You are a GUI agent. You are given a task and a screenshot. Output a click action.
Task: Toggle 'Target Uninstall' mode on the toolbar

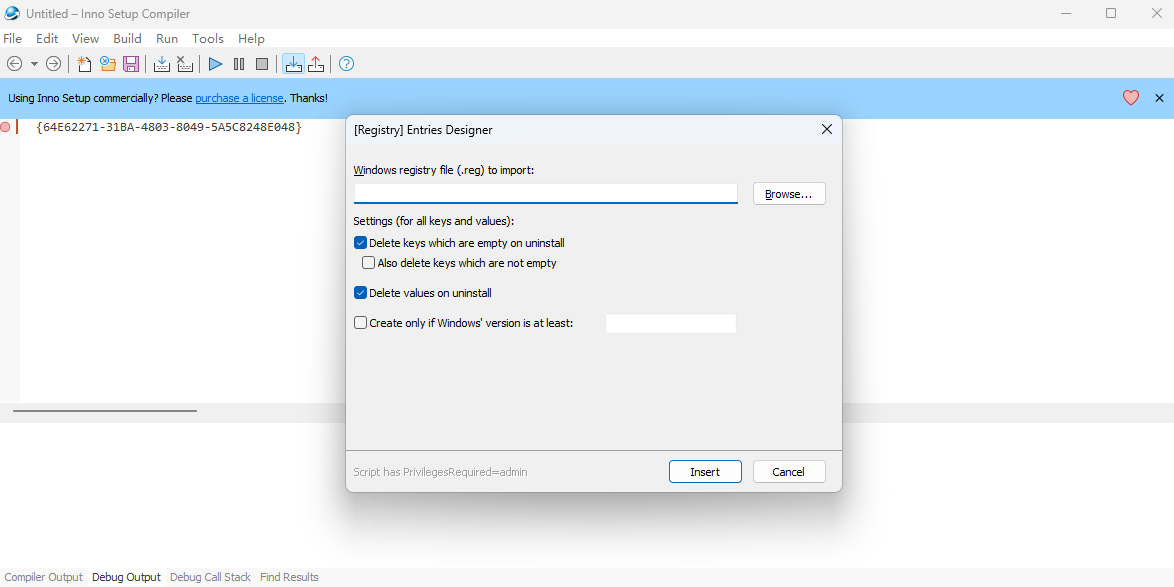316,63
